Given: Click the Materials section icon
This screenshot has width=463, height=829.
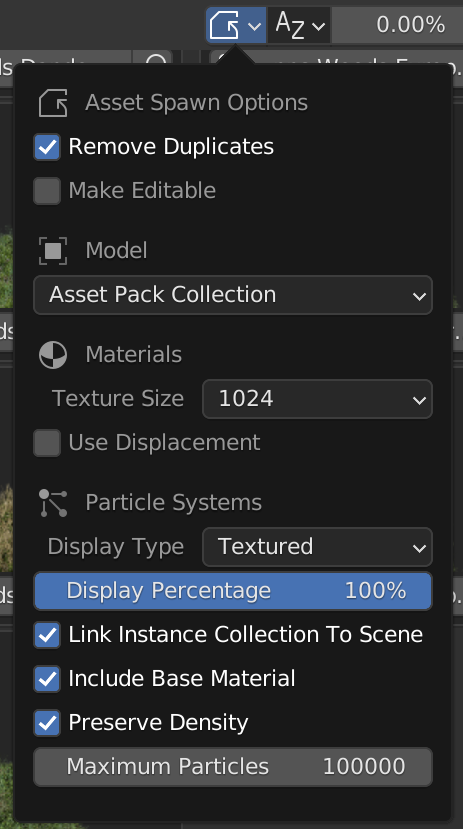Looking at the screenshot, I should (x=53, y=355).
